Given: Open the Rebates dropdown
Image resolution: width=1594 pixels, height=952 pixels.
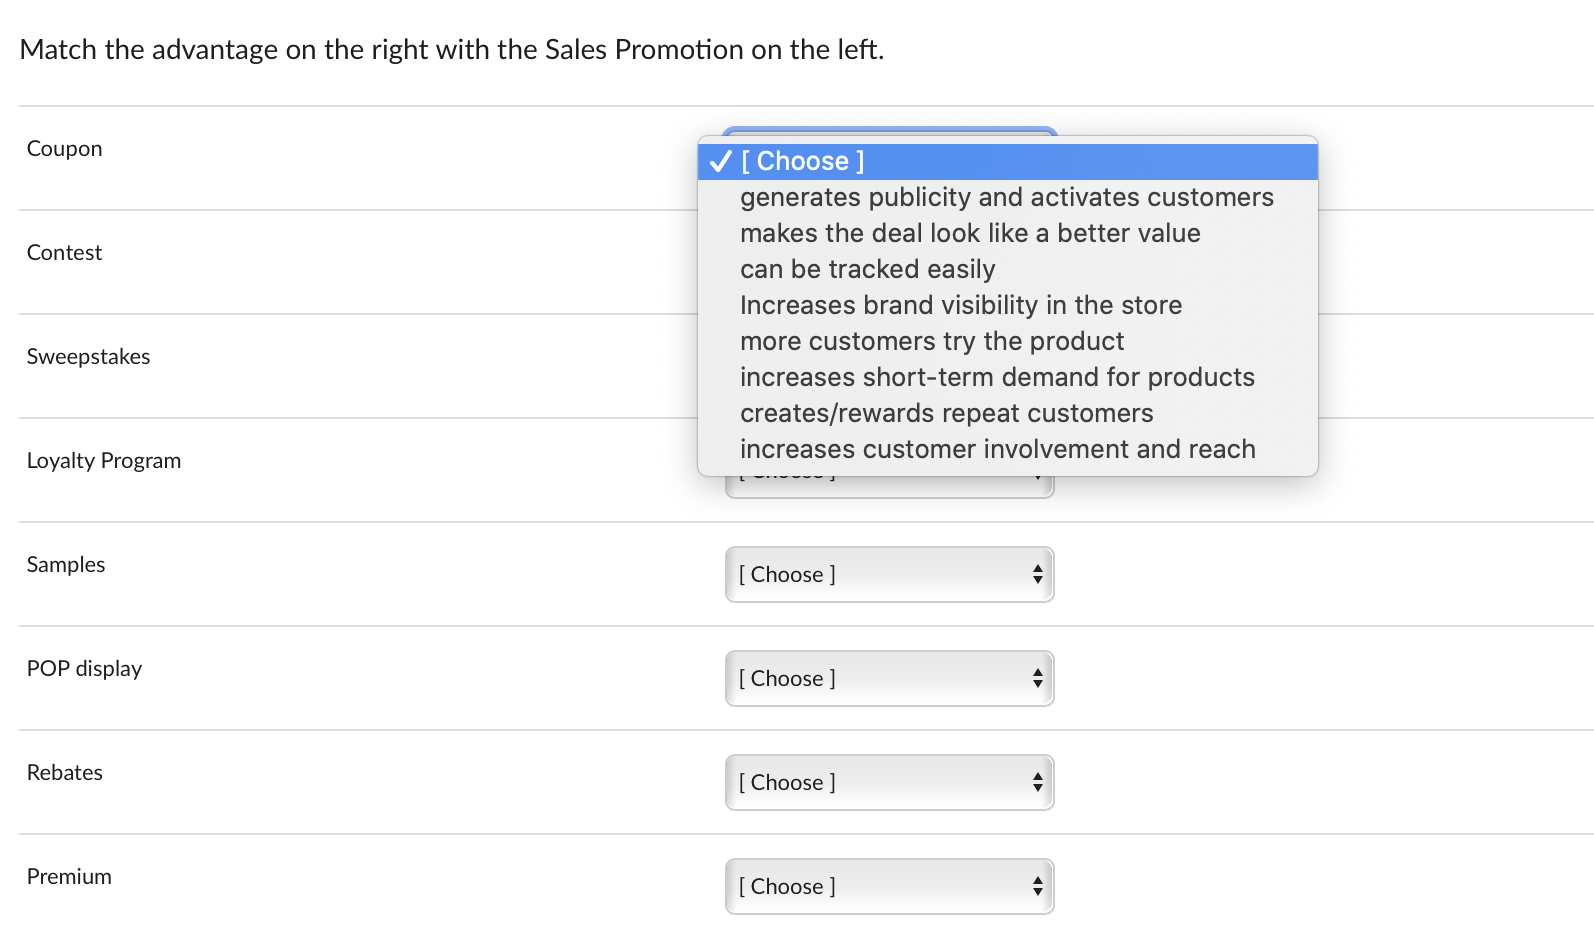Looking at the screenshot, I should [888, 783].
